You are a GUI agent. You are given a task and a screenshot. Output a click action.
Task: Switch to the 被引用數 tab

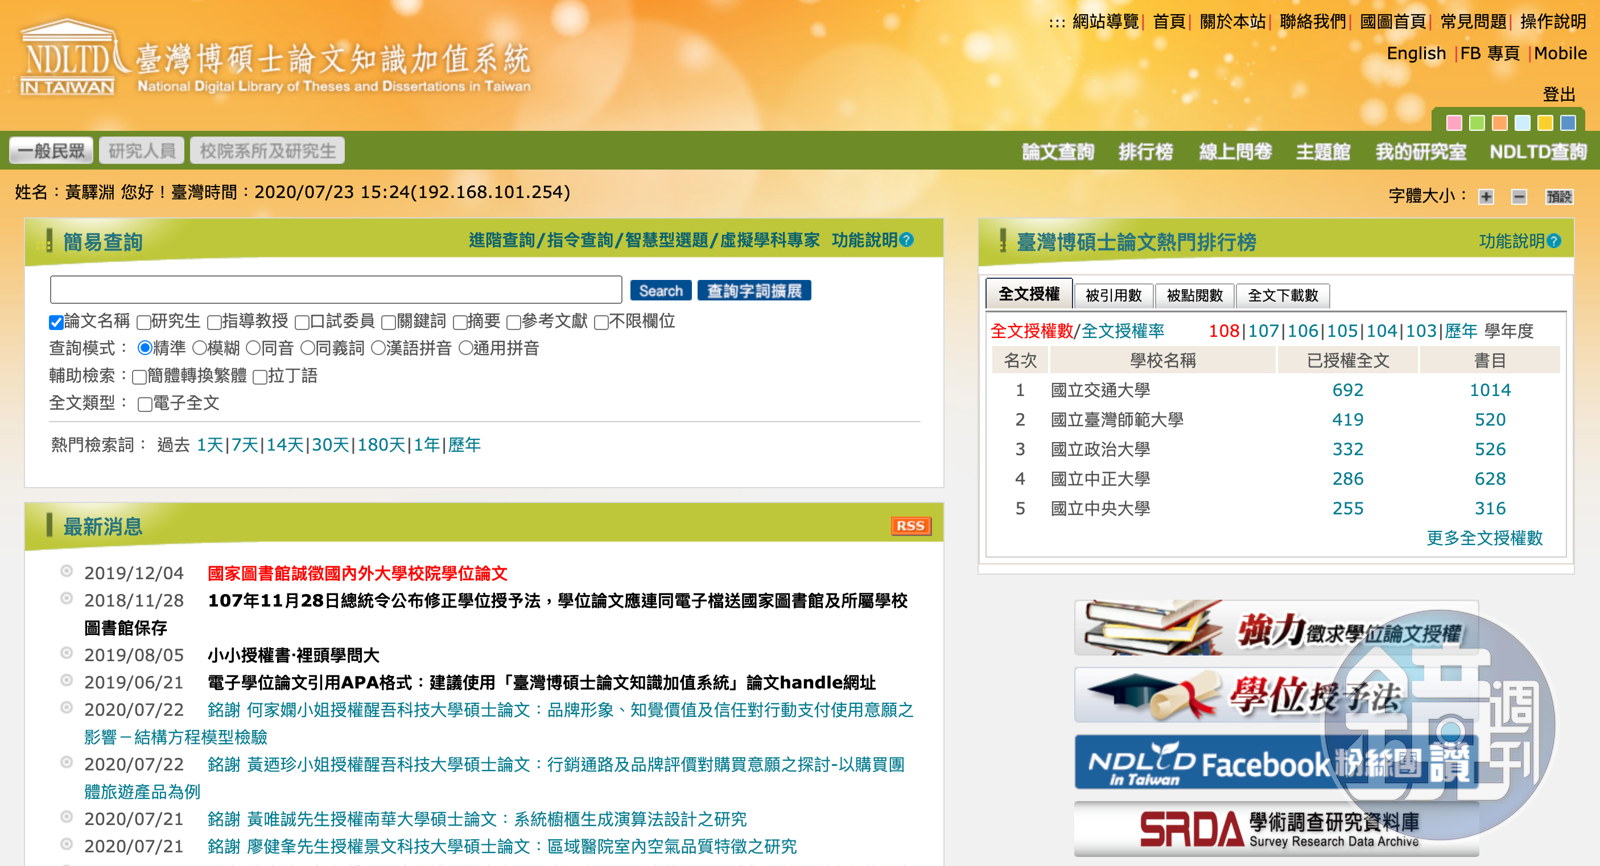pyautogui.click(x=1113, y=295)
